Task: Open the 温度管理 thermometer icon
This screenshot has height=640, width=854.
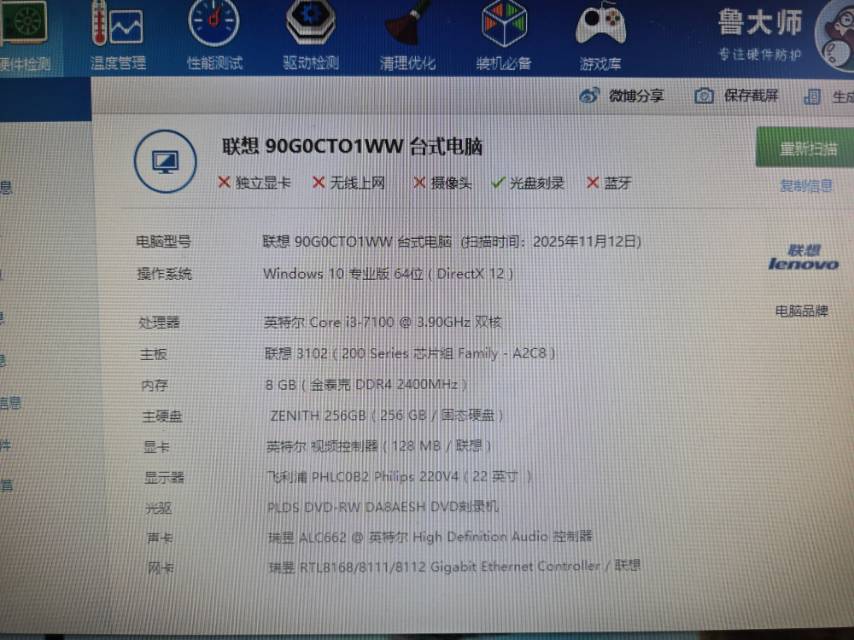Action: click(x=117, y=24)
